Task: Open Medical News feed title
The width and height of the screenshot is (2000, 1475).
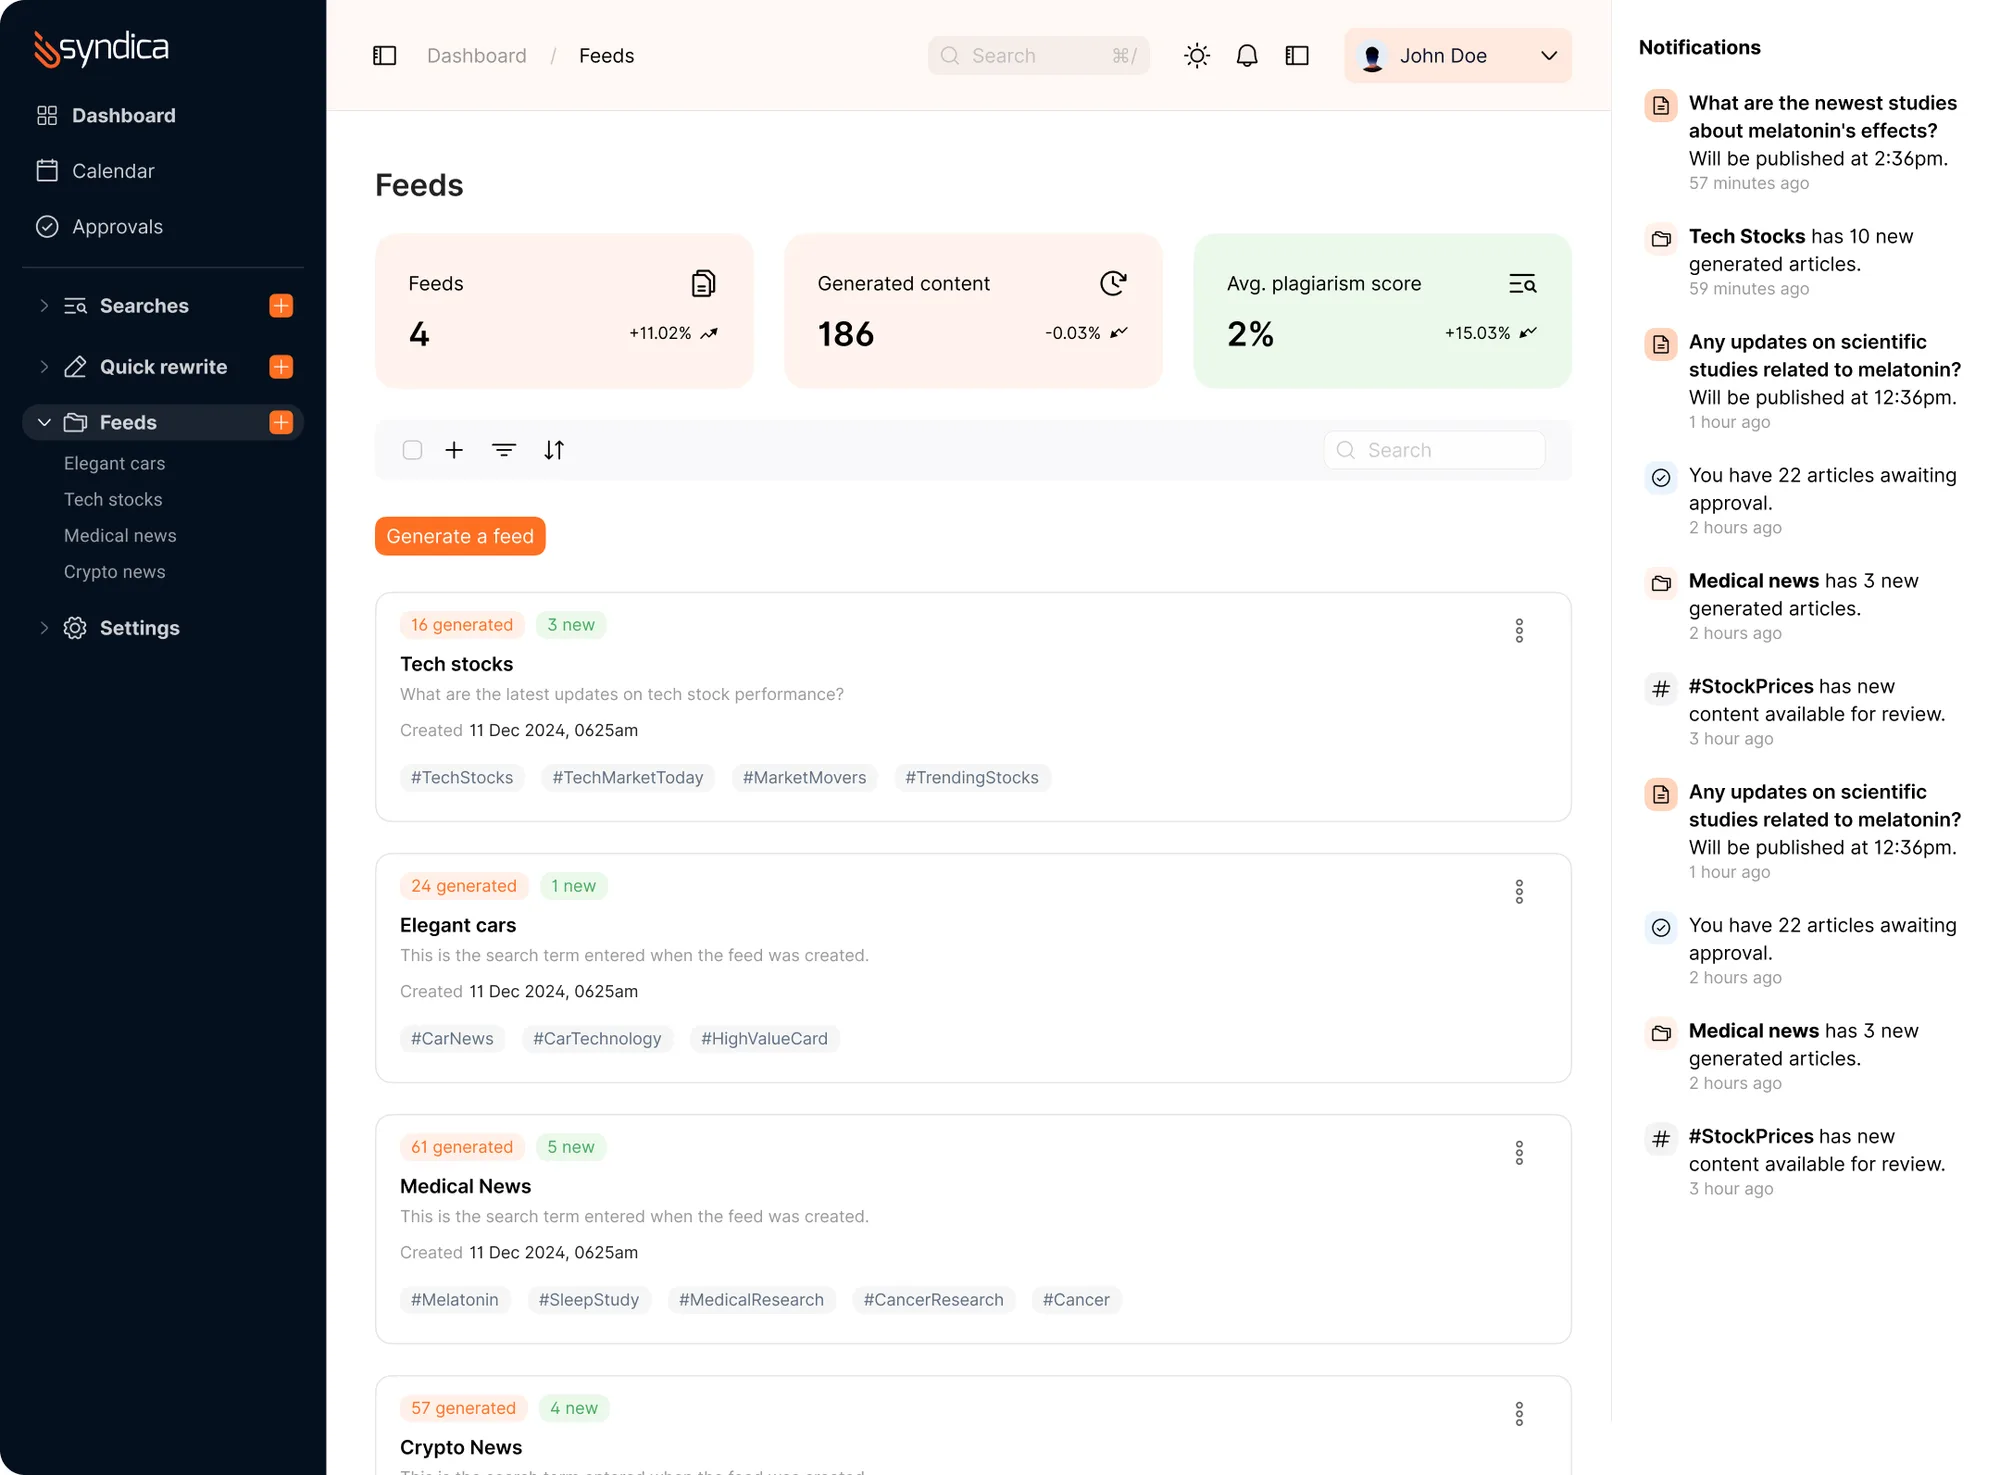Action: click(x=466, y=1187)
